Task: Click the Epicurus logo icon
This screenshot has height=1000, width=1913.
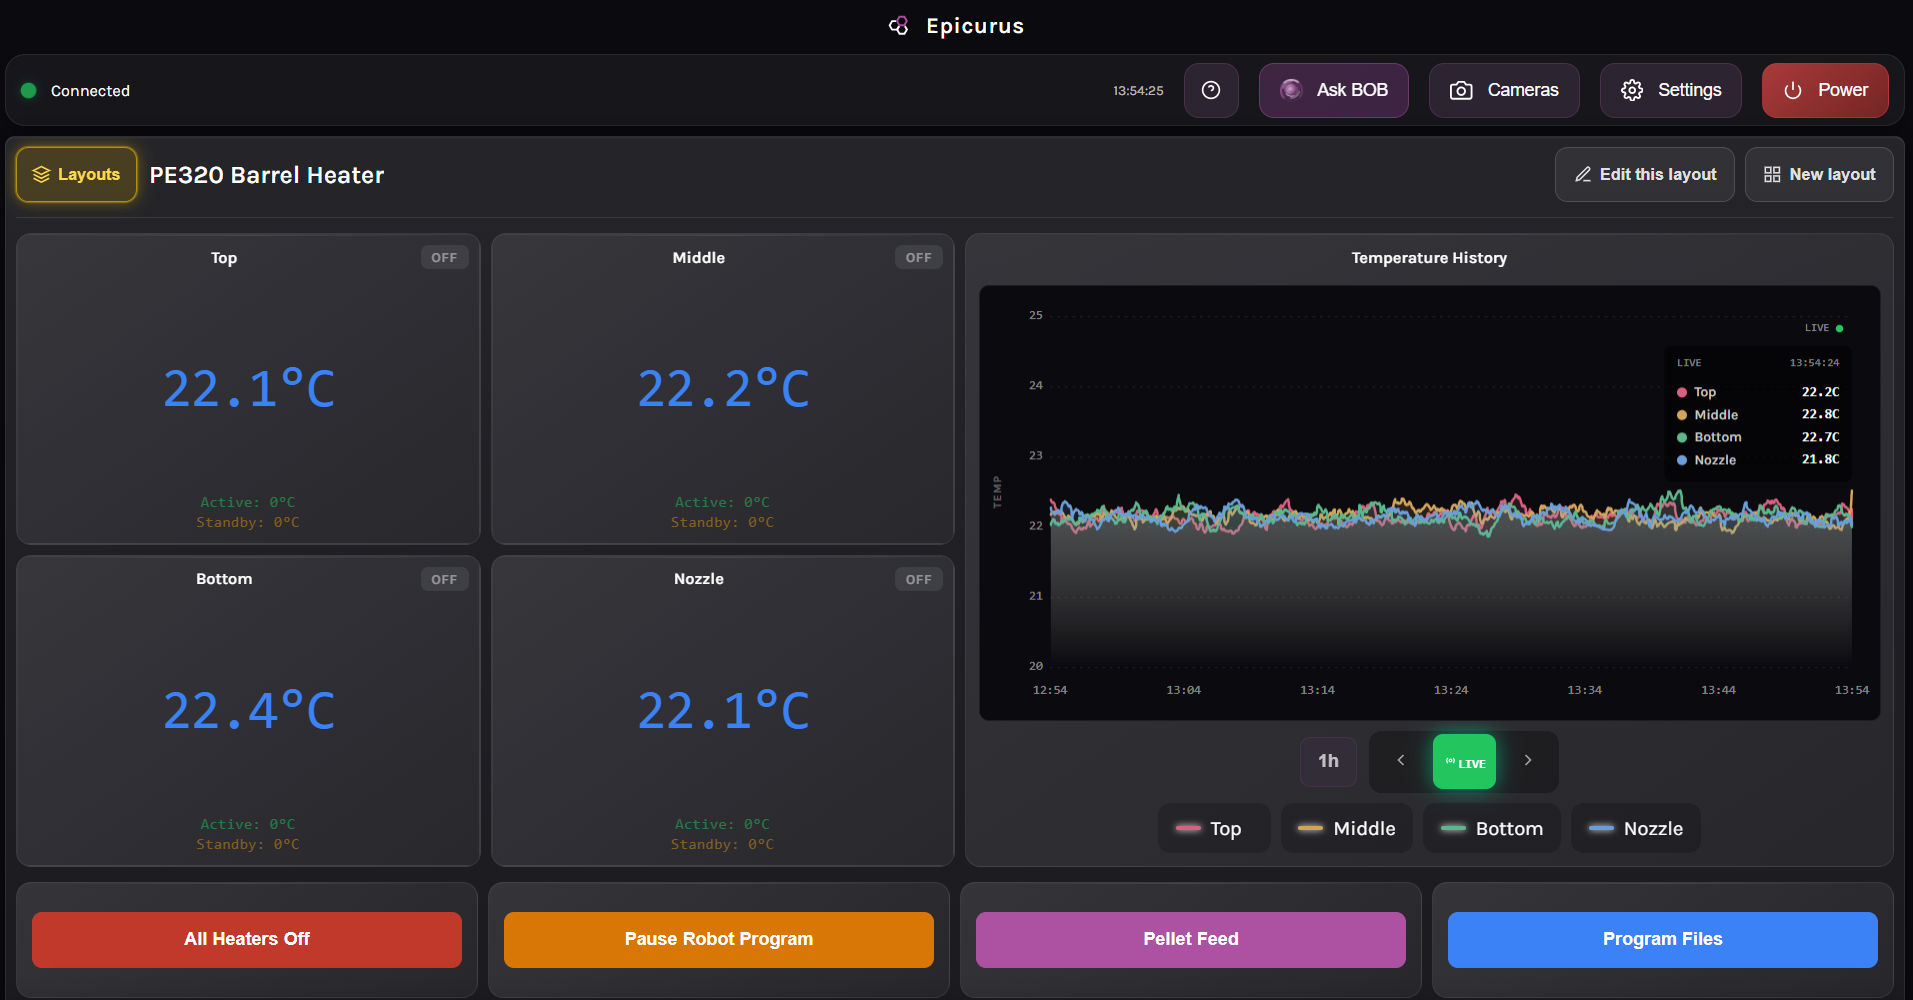Action: 899,26
